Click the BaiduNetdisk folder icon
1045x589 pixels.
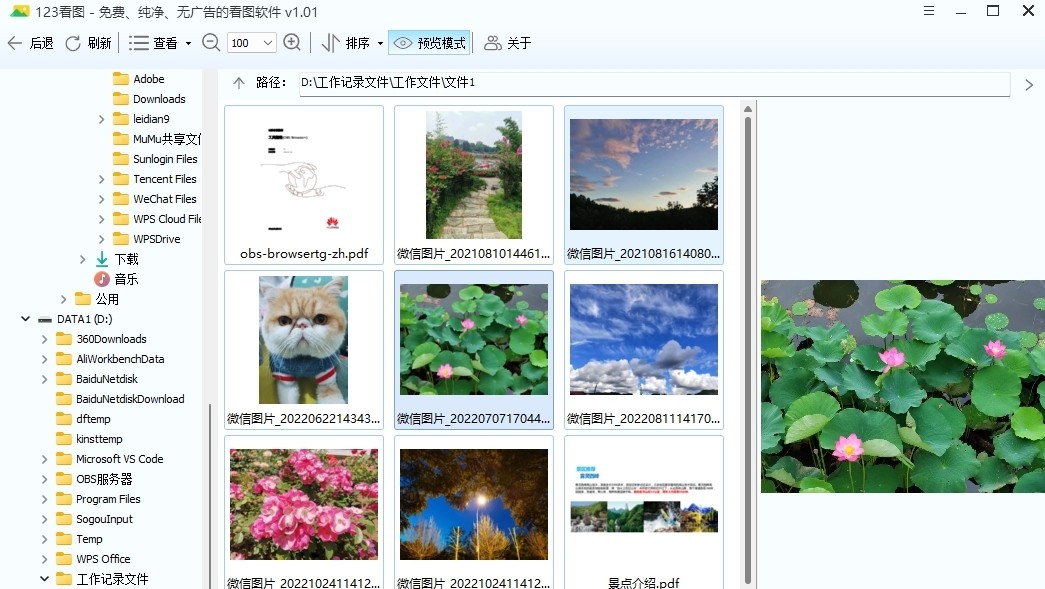click(x=64, y=378)
